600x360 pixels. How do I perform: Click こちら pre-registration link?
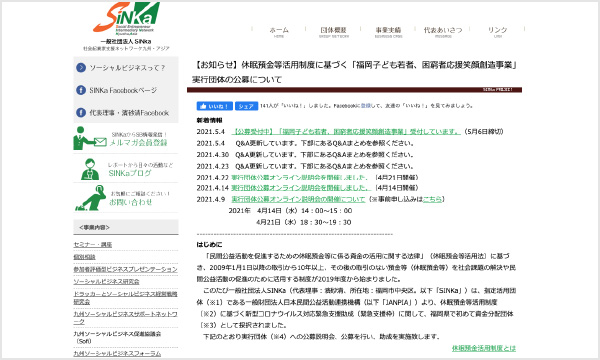pyautogui.click(x=432, y=199)
